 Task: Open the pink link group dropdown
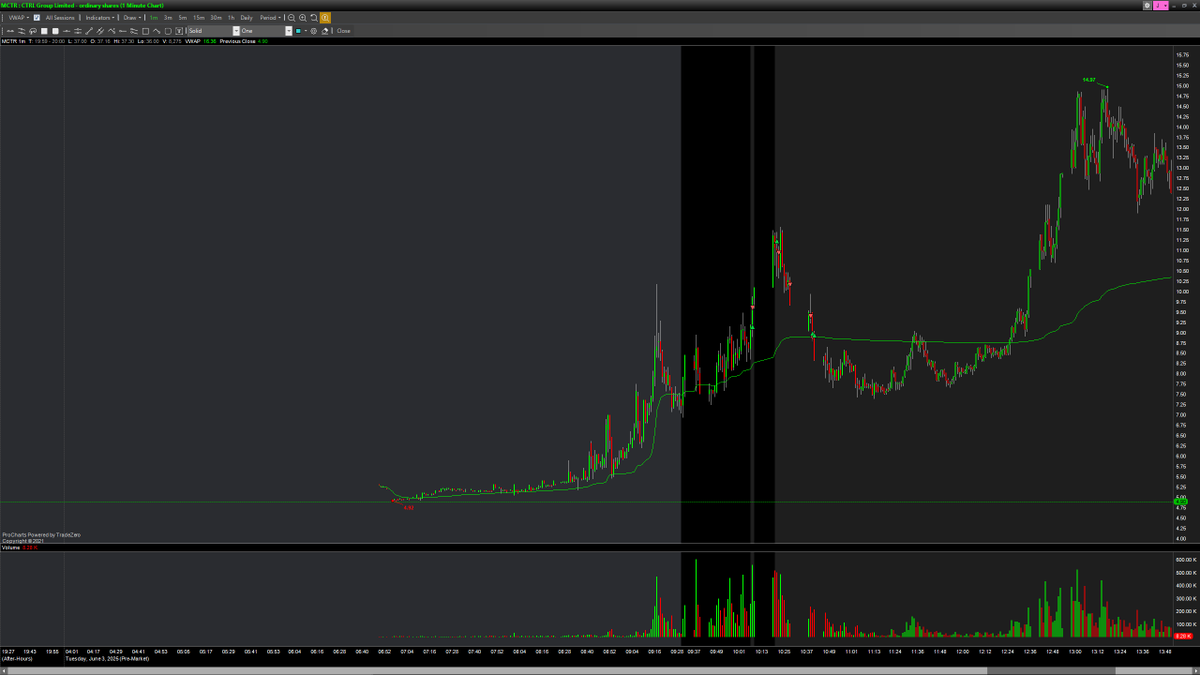pyautogui.click(x=1161, y=6)
